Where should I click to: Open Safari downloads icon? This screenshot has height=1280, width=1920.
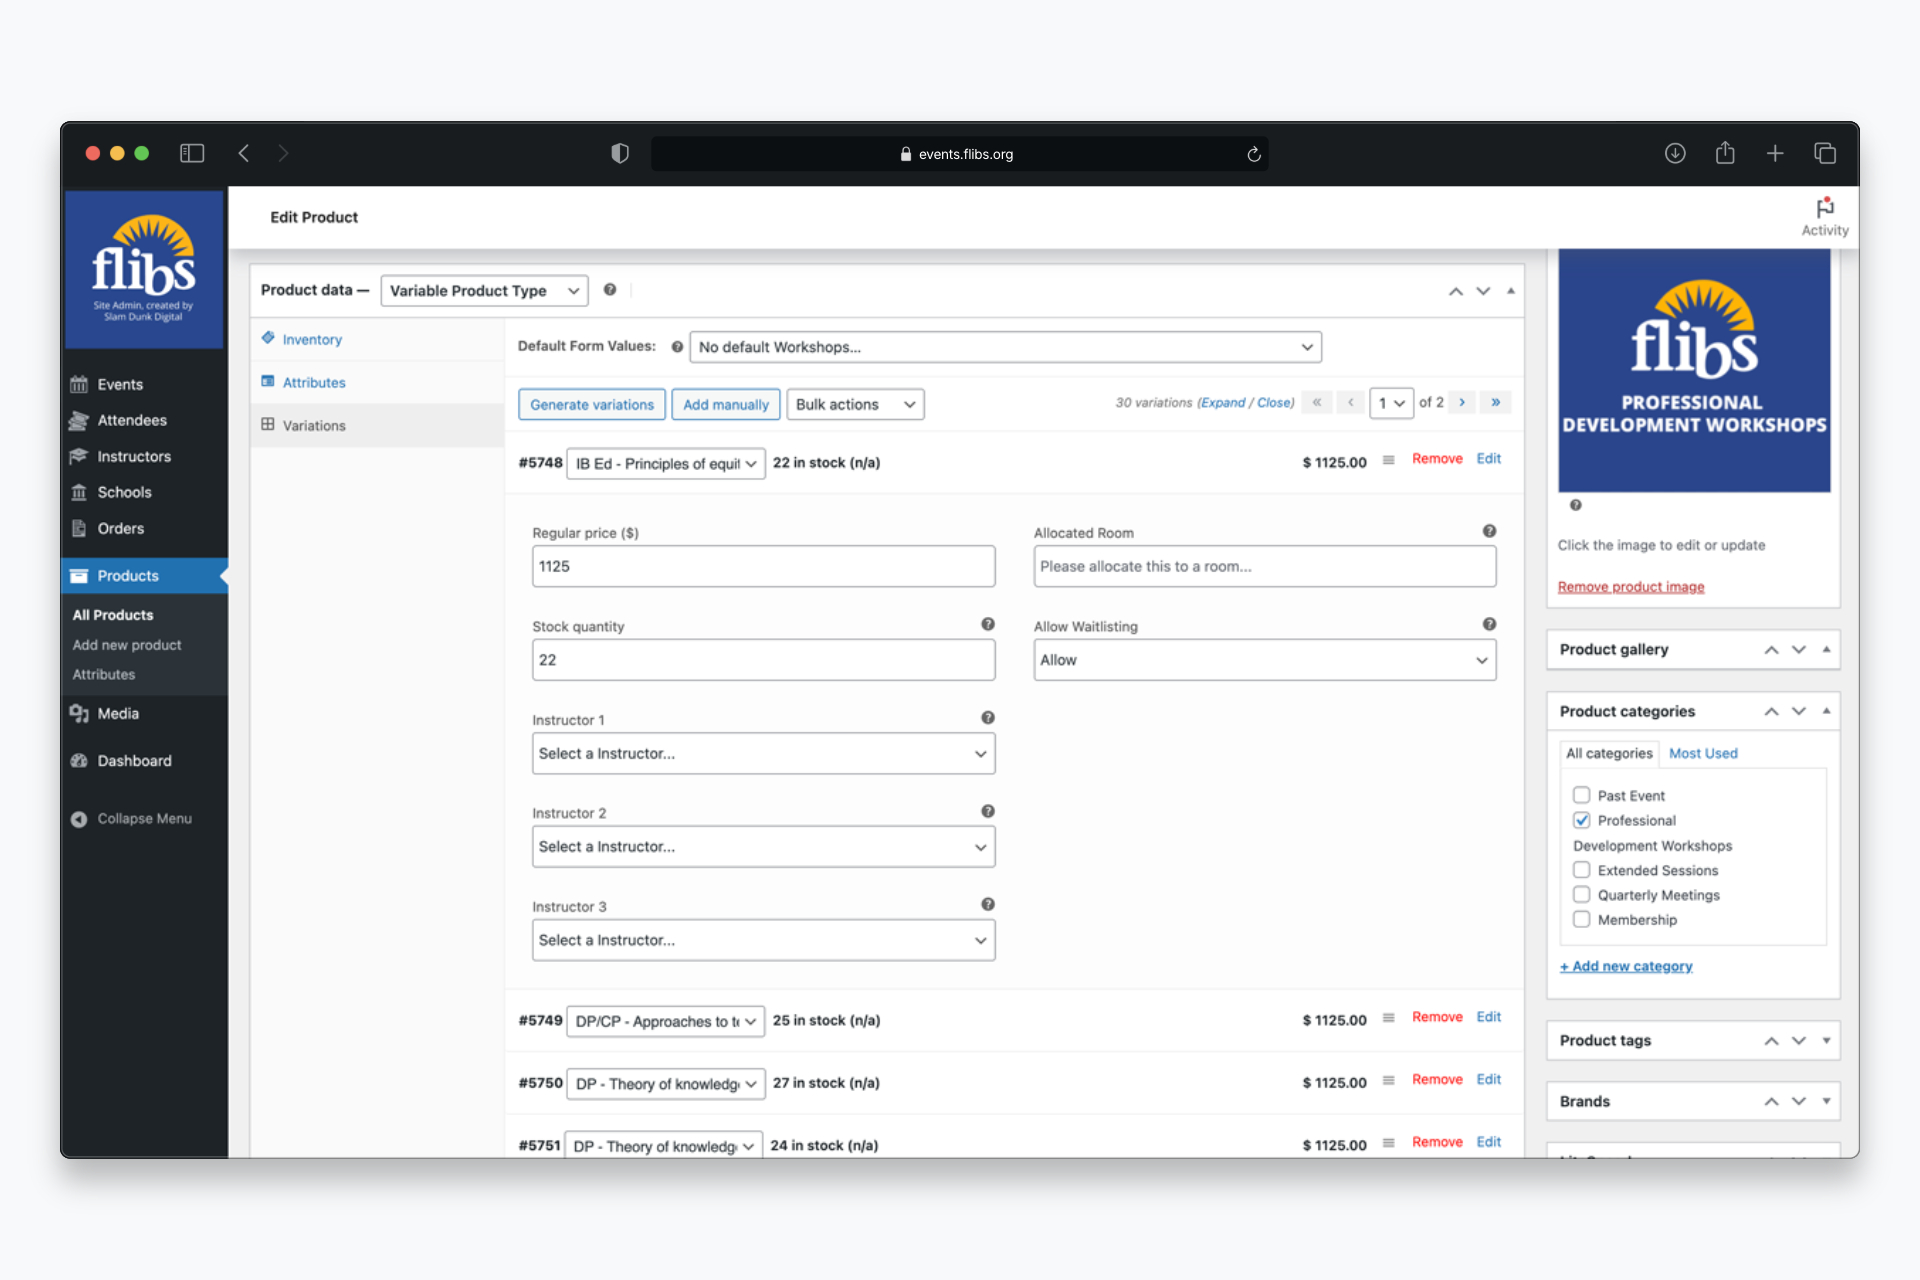(1674, 153)
